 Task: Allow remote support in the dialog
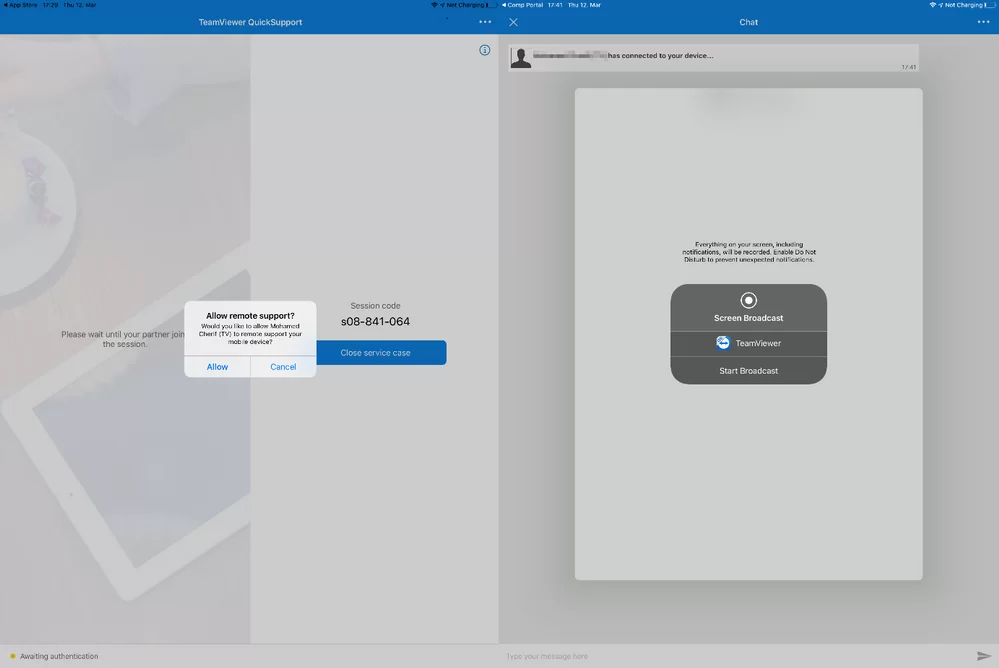click(217, 366)
